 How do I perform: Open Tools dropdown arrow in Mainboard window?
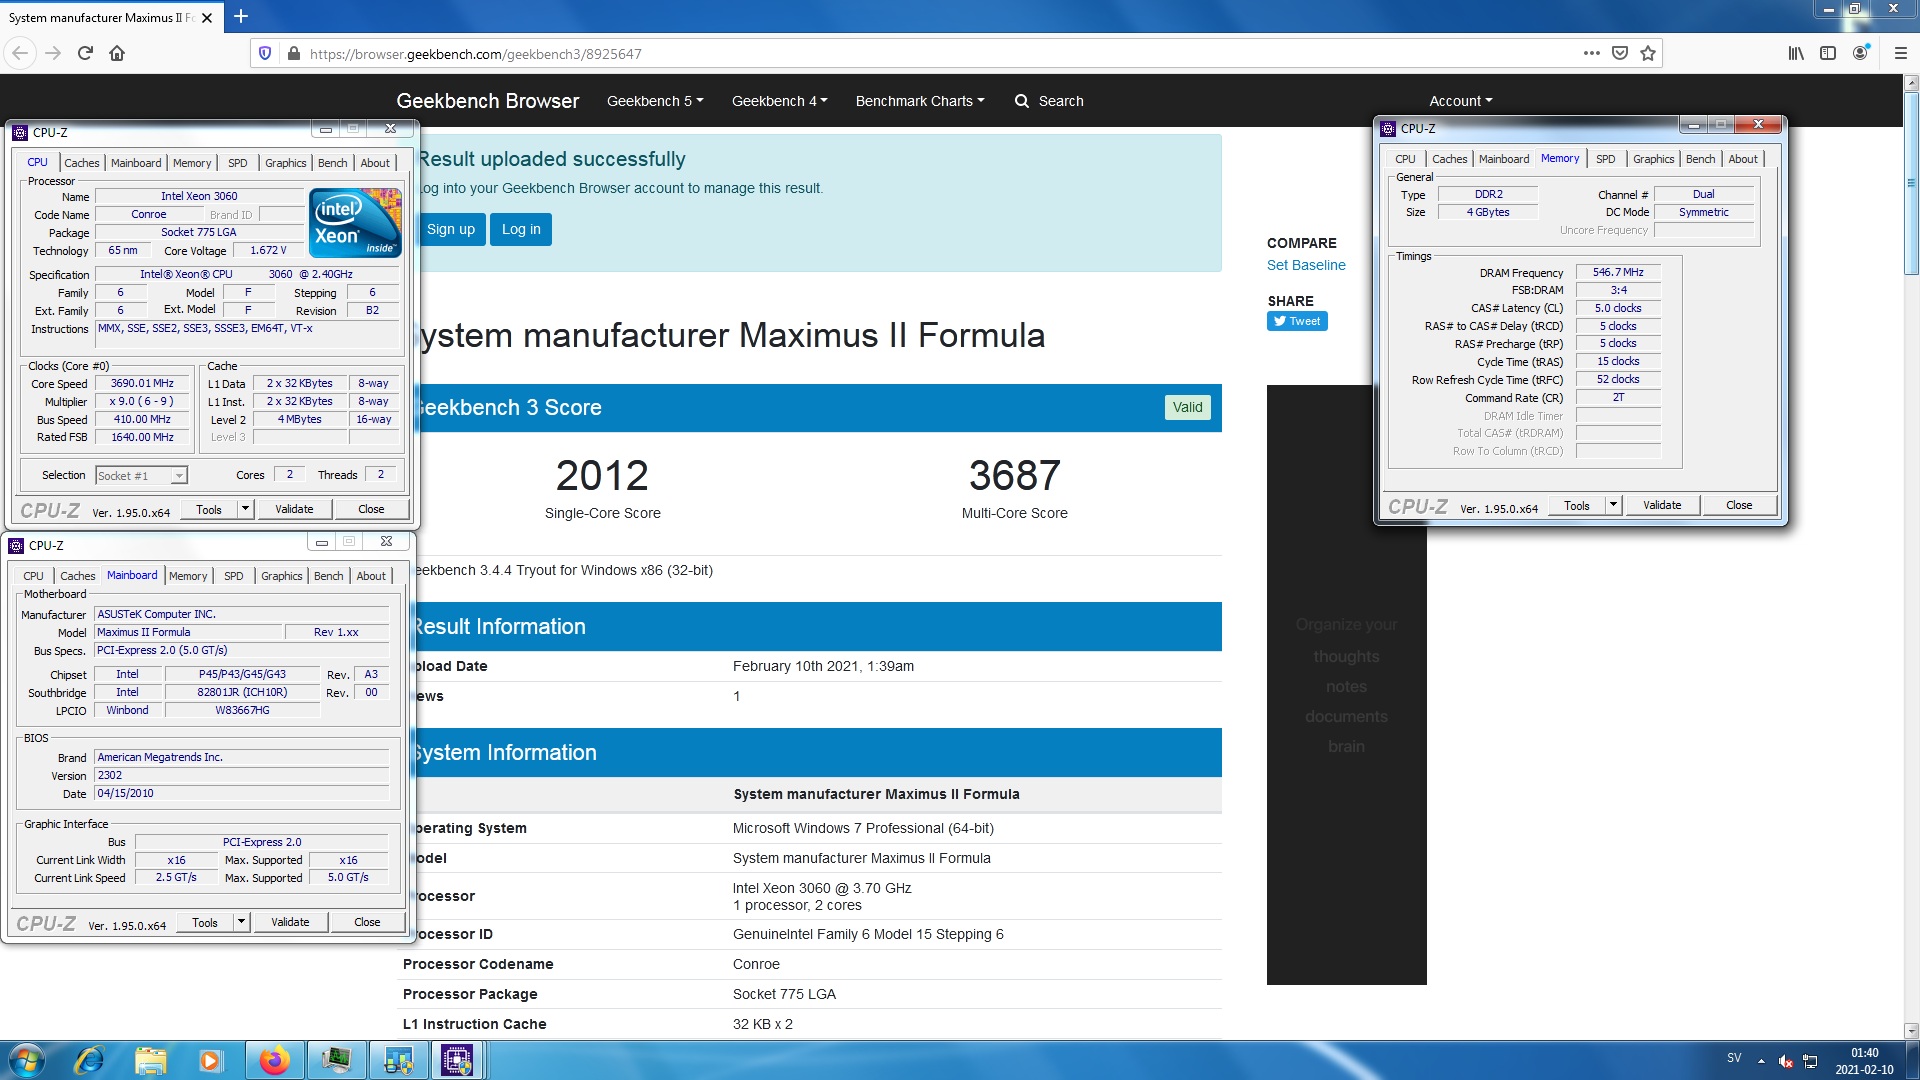click(x=241, y=922)
